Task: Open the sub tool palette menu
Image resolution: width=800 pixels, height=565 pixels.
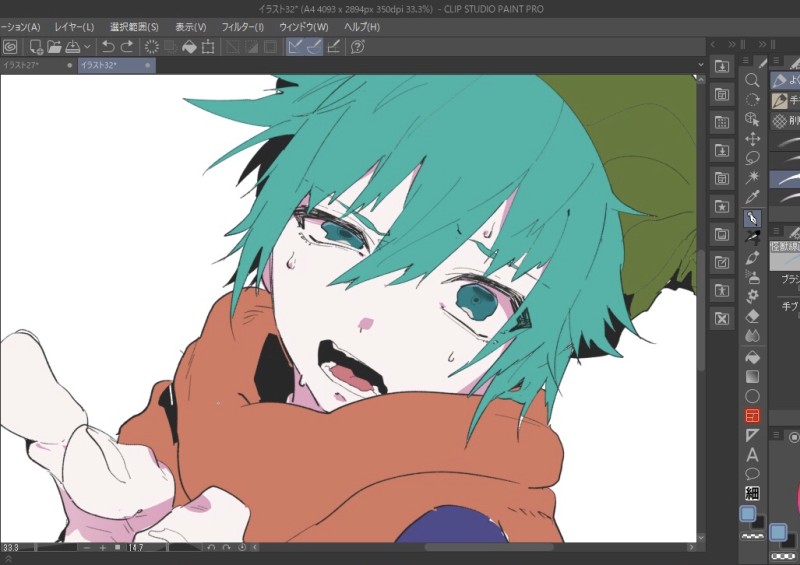Action: (x=776, y=61)
